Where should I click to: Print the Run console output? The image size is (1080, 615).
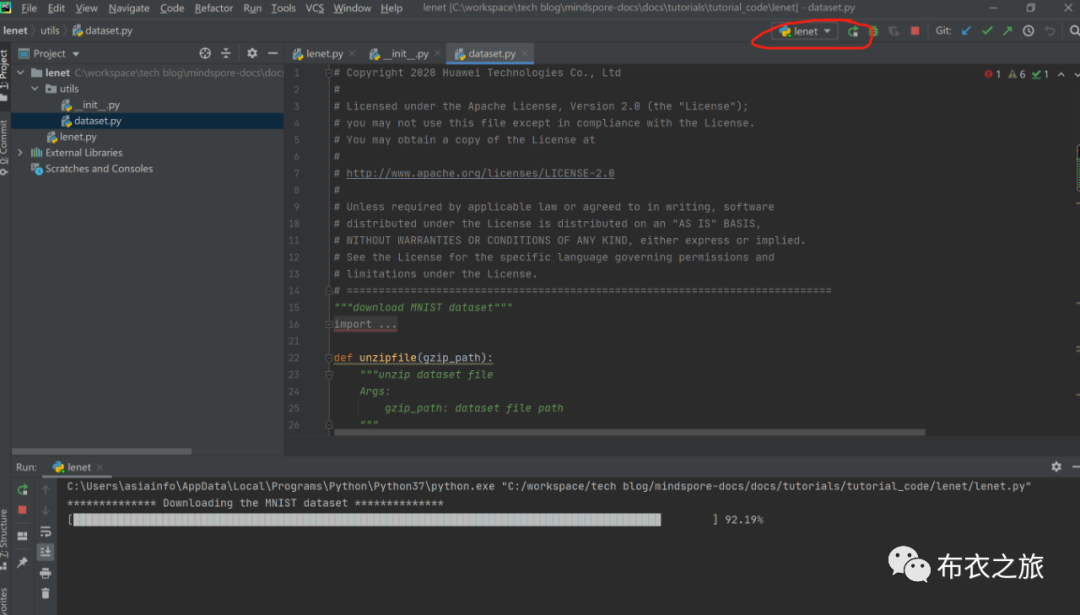pyautogui.click(x=45, y=573)
